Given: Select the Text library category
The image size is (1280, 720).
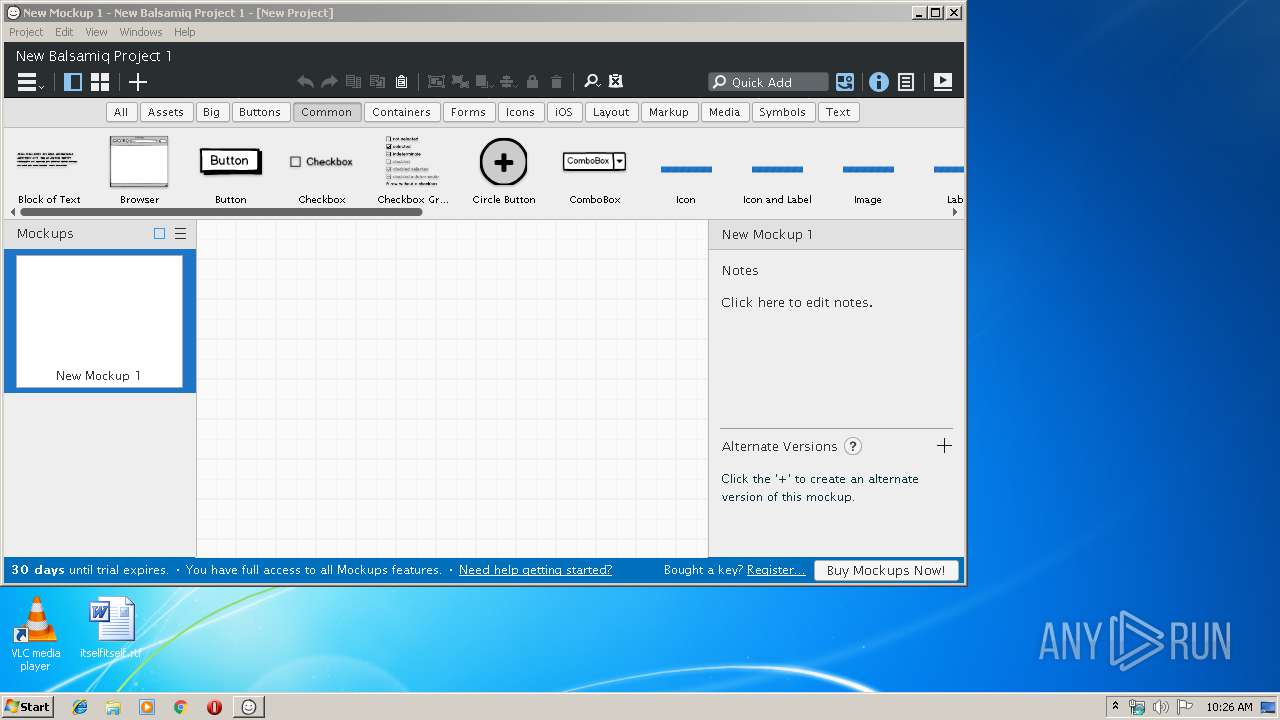Looking at the screenshot, I should [x=838, y=112].
